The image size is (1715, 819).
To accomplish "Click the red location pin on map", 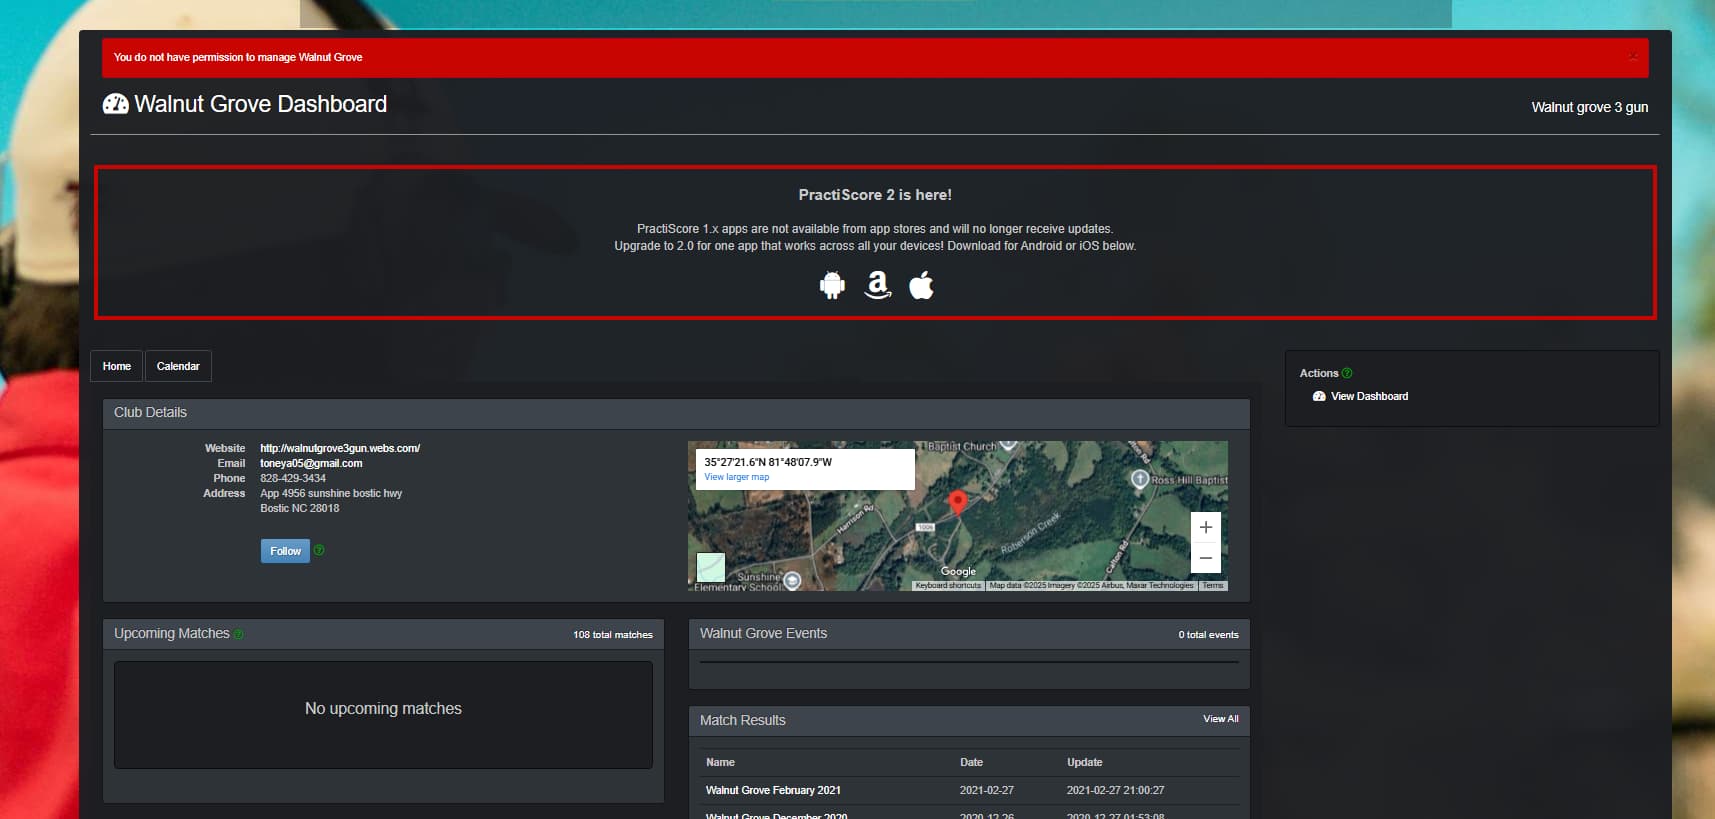I will pyautogui.click(x=957, y=501).
